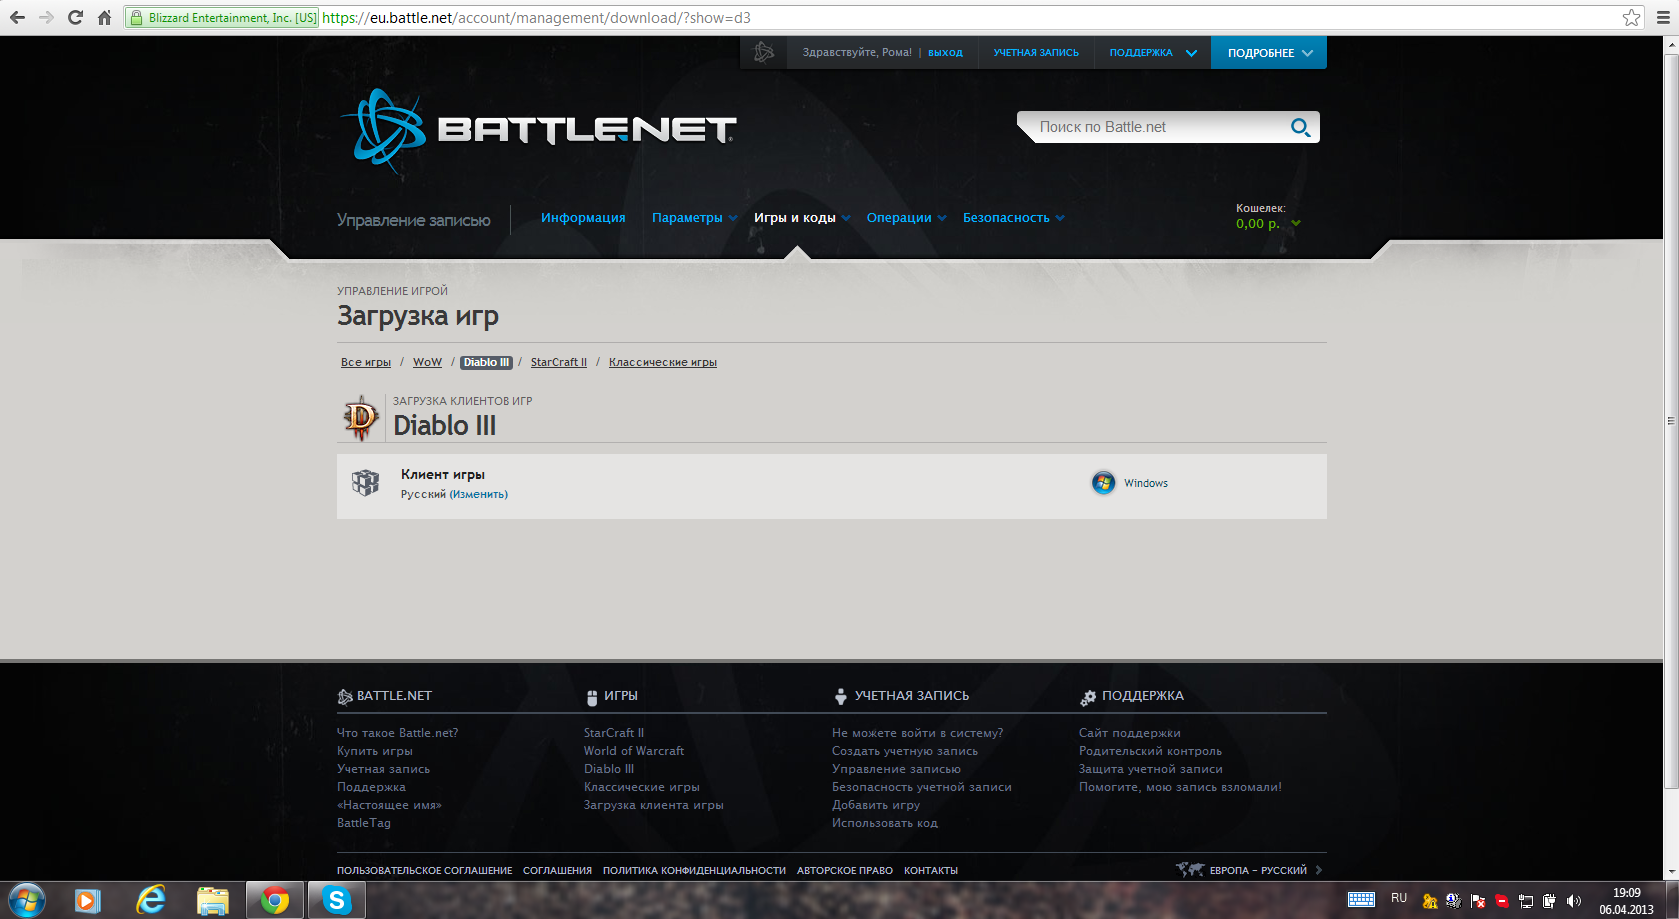
Task: Open media player from the taskbar
Action: point(88,900)
